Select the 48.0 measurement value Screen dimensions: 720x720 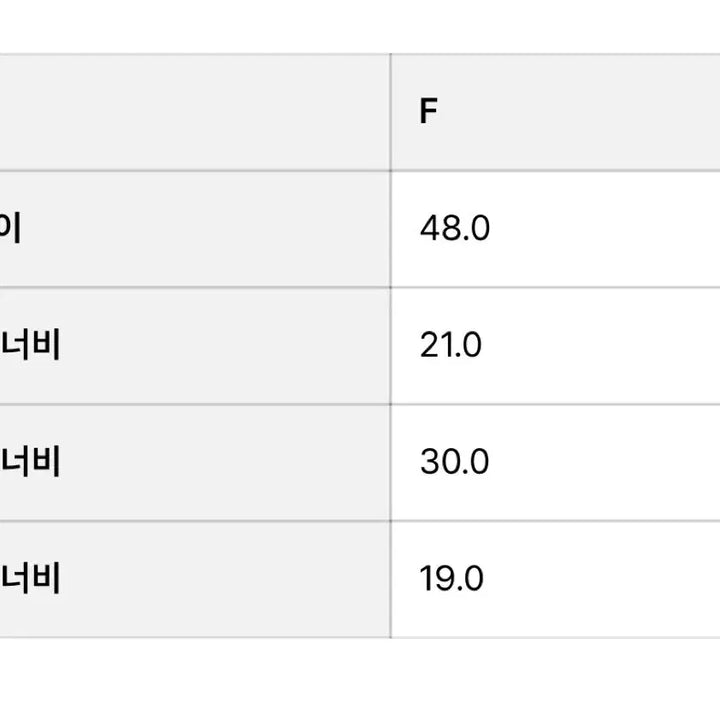tap(455, 229)
